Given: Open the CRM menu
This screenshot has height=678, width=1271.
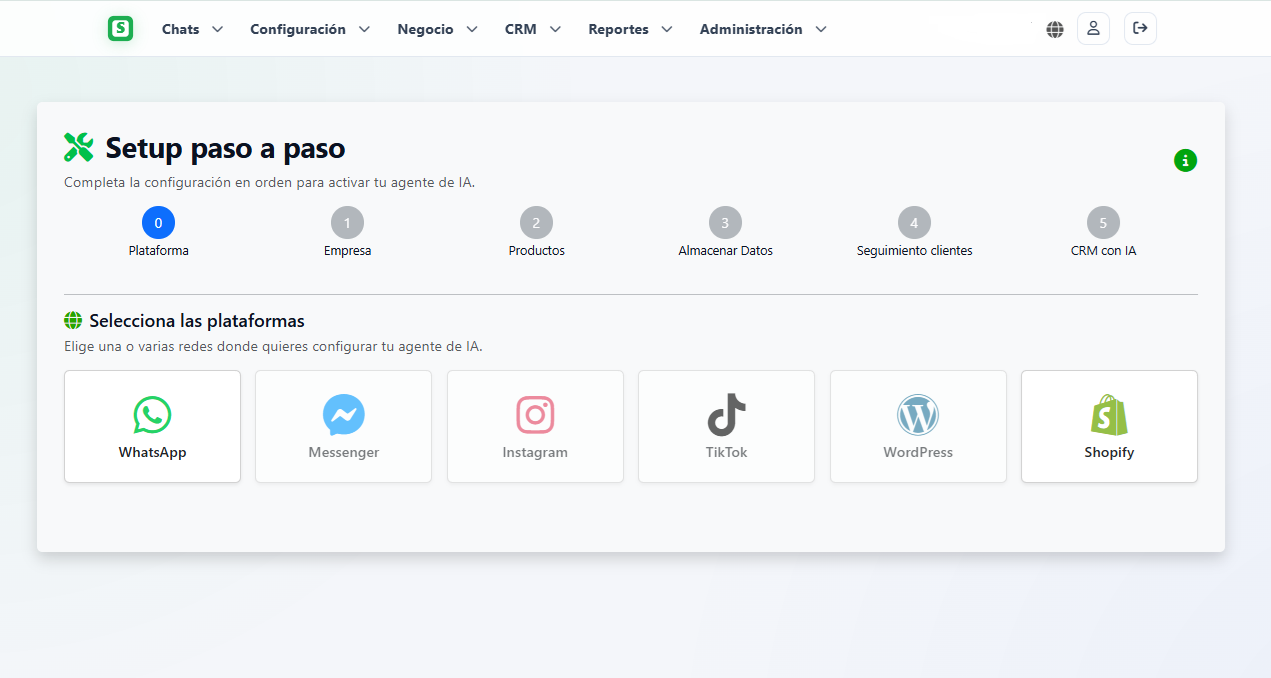Looking at the screenshot, I should tap(521, 29).
